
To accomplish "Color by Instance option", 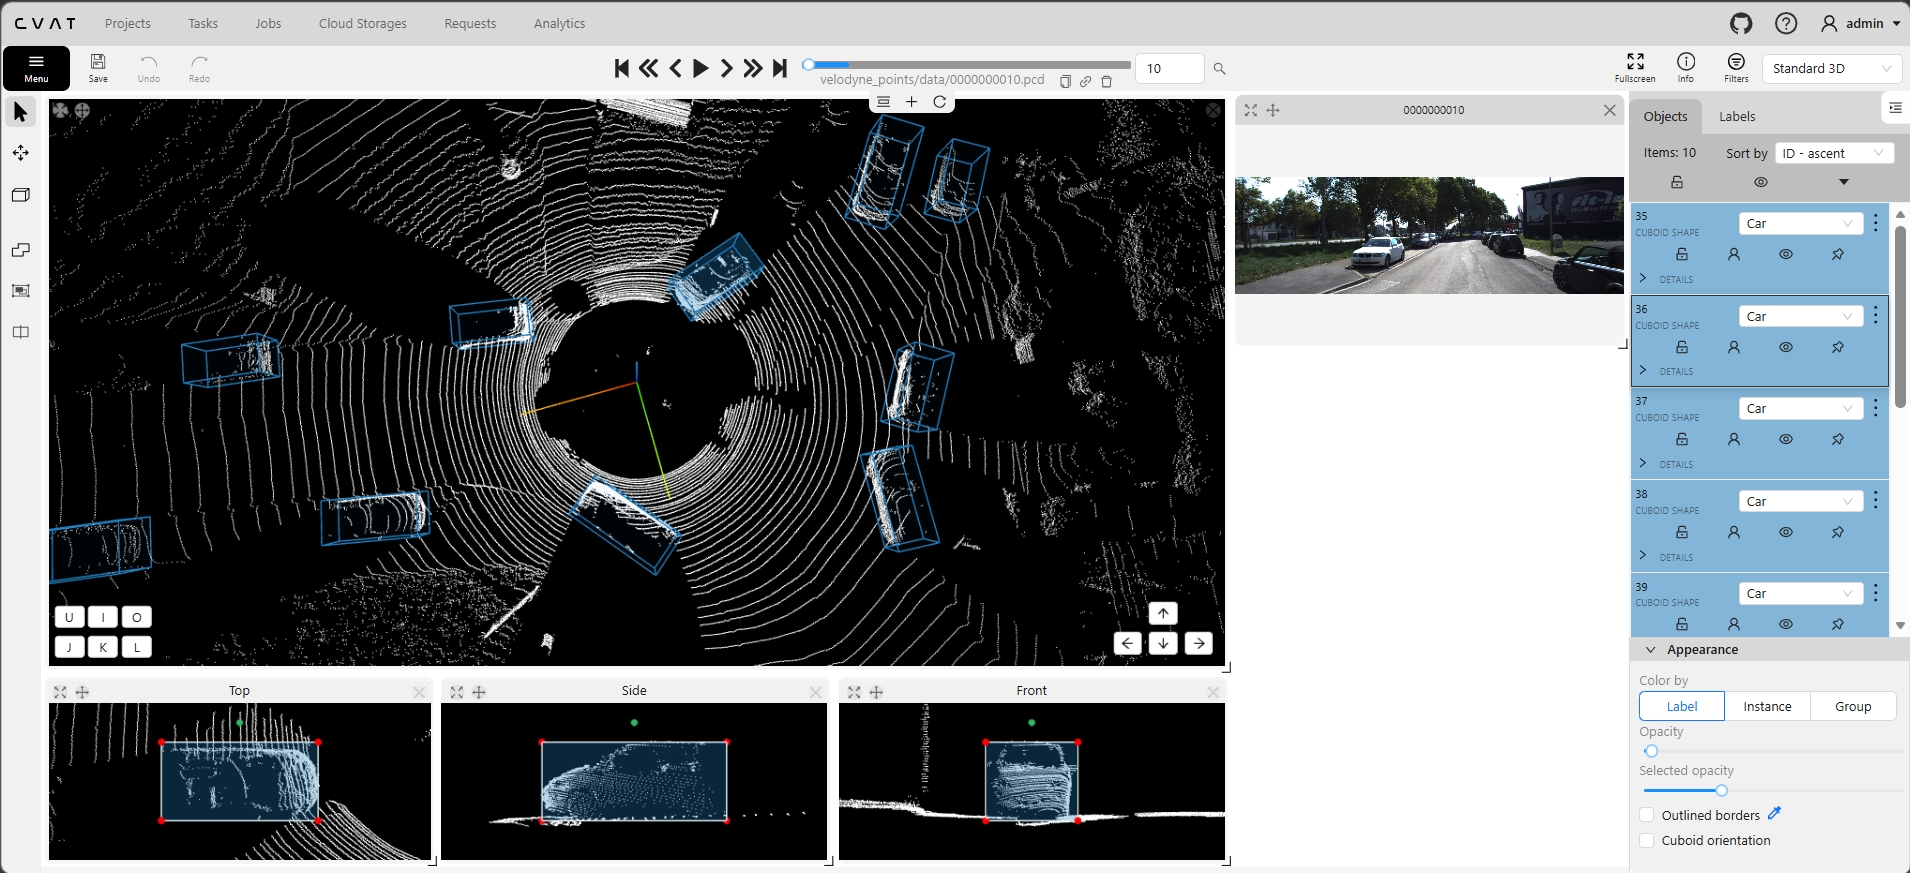I will [x=1767, y=706].
